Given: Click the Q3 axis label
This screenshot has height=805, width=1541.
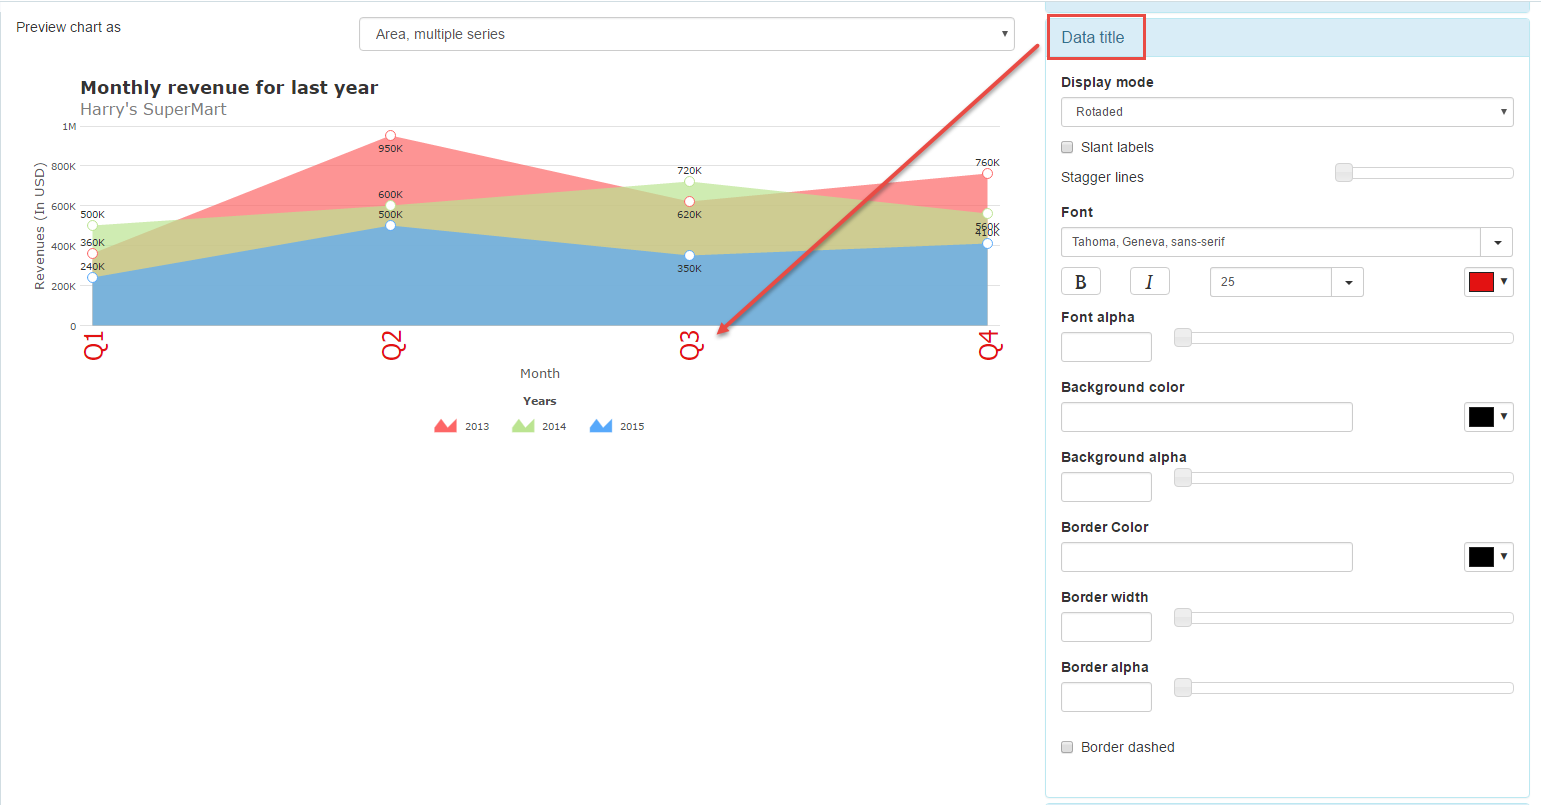Looking at the screenshot, I should click(691, 346).
